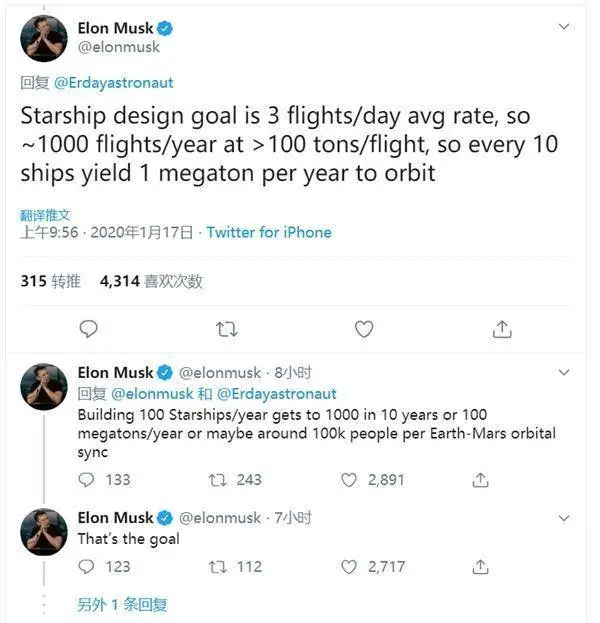
Task: Retweet the 'That's the goal' reply
Action: [218, 567]
